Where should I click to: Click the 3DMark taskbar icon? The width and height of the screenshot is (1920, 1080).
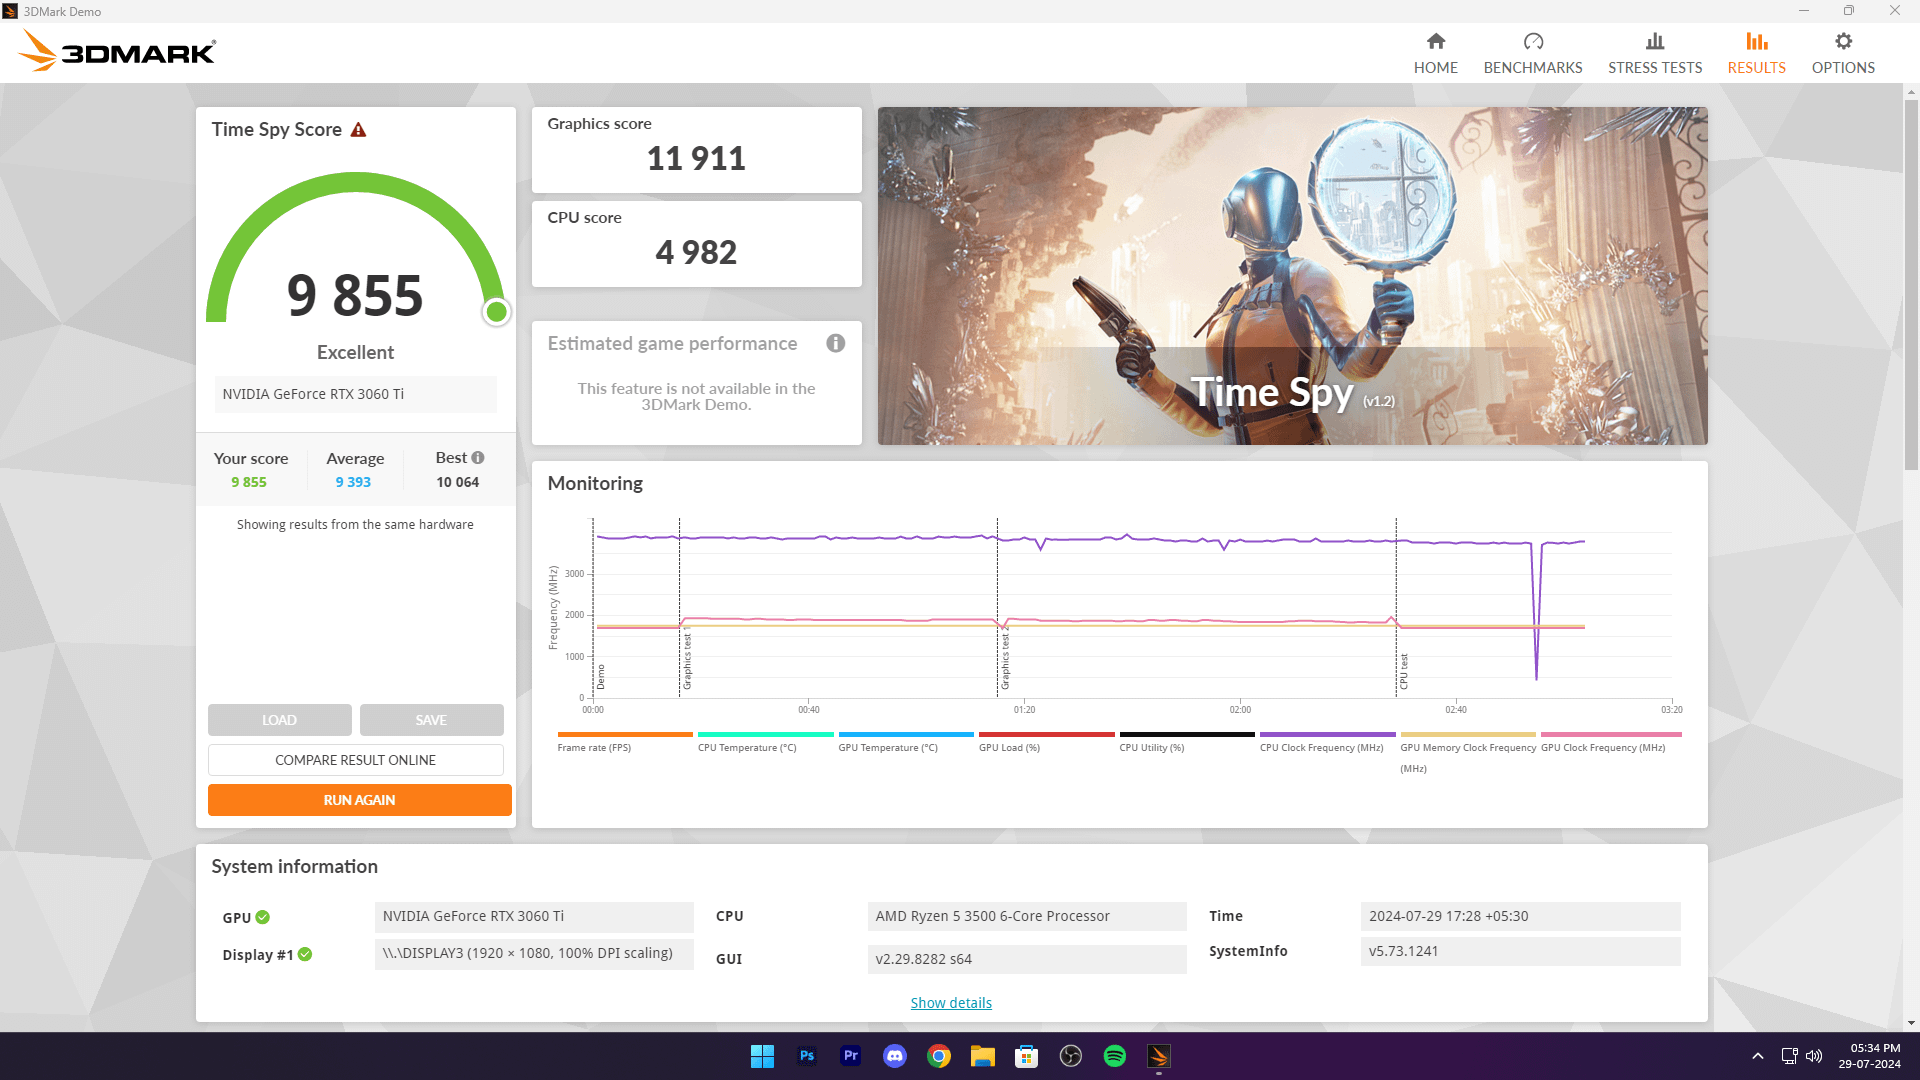[1159, 1056]
